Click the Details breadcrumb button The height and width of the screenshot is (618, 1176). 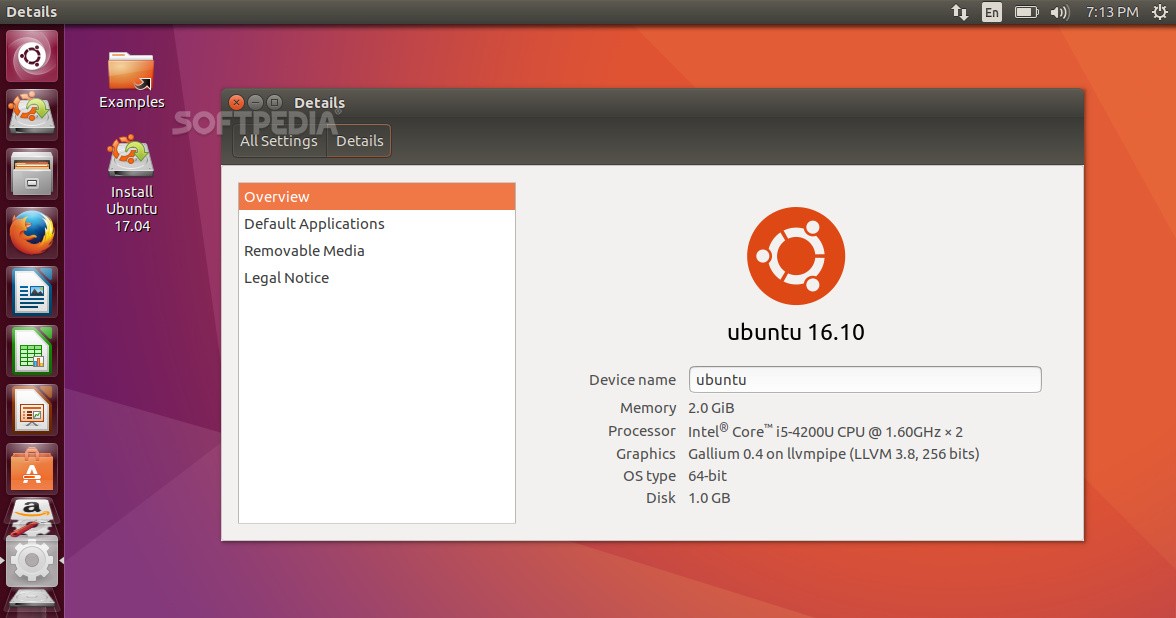click(359, 141)
